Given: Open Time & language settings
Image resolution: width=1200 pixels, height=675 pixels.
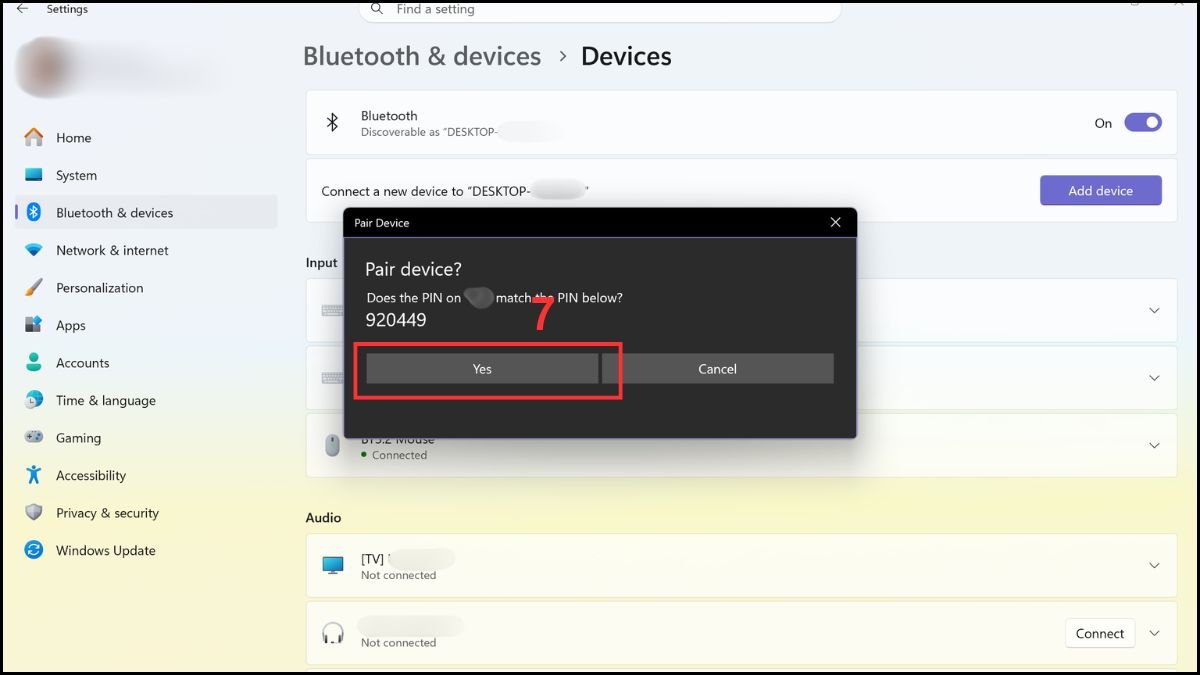Looking at the screenshot, I should (x=146, y=400).
